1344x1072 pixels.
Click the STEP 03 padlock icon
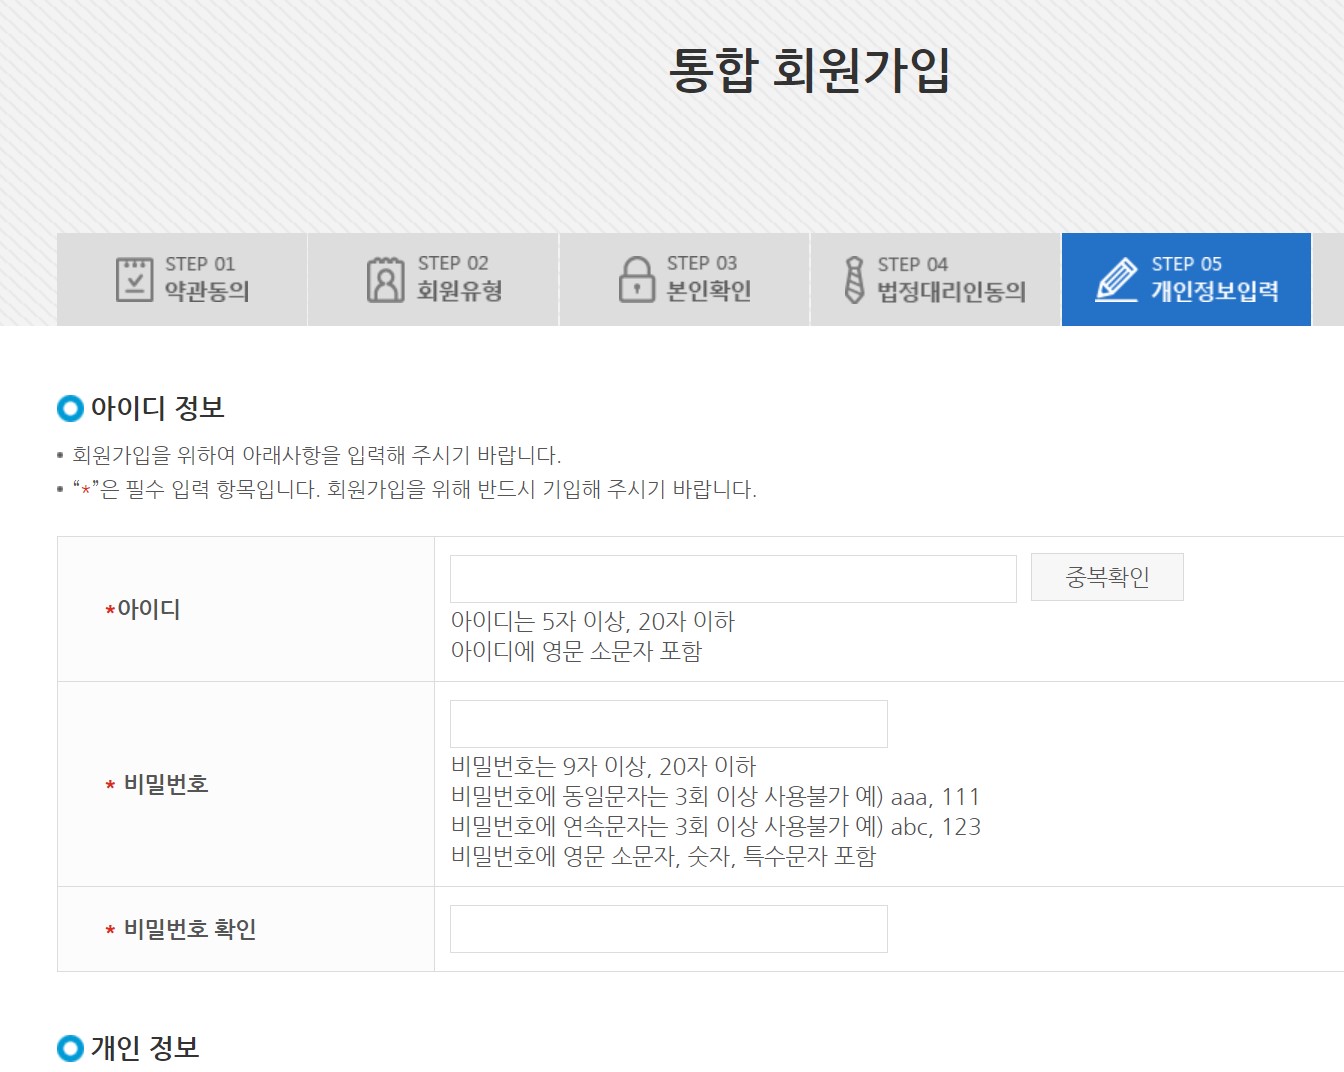click(x=636, y=279)
